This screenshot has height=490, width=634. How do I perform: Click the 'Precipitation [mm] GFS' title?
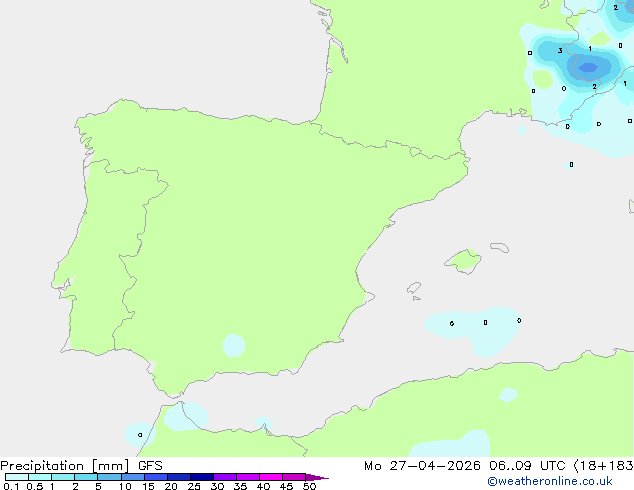81,466
